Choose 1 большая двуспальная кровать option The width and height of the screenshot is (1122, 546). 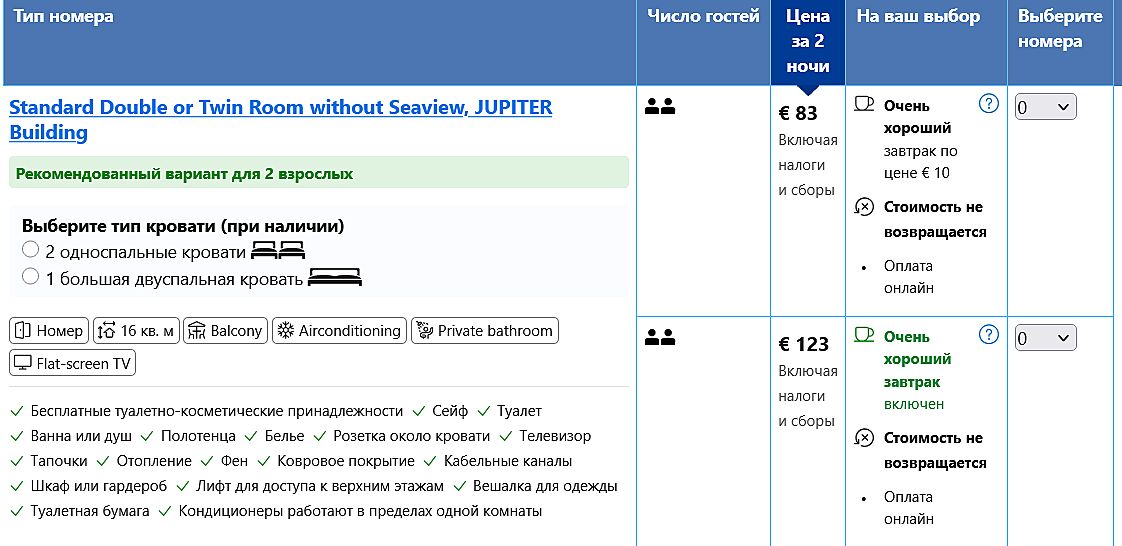31,277
